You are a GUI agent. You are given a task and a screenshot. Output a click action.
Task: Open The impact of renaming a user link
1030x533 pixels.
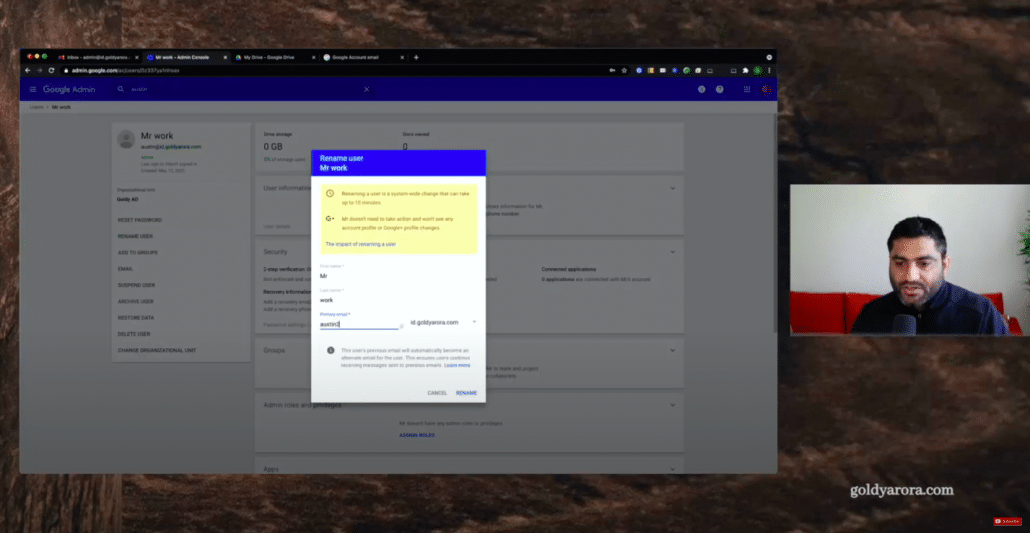(361, 244)
